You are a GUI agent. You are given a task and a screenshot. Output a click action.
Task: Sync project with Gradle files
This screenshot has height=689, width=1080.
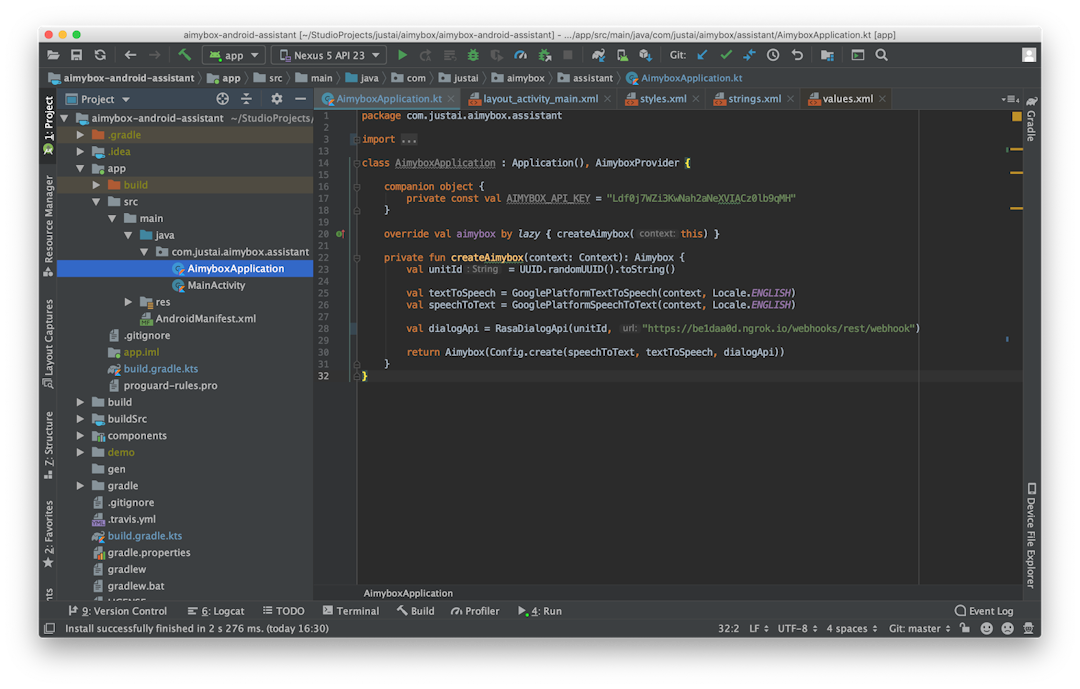[598, 55]
